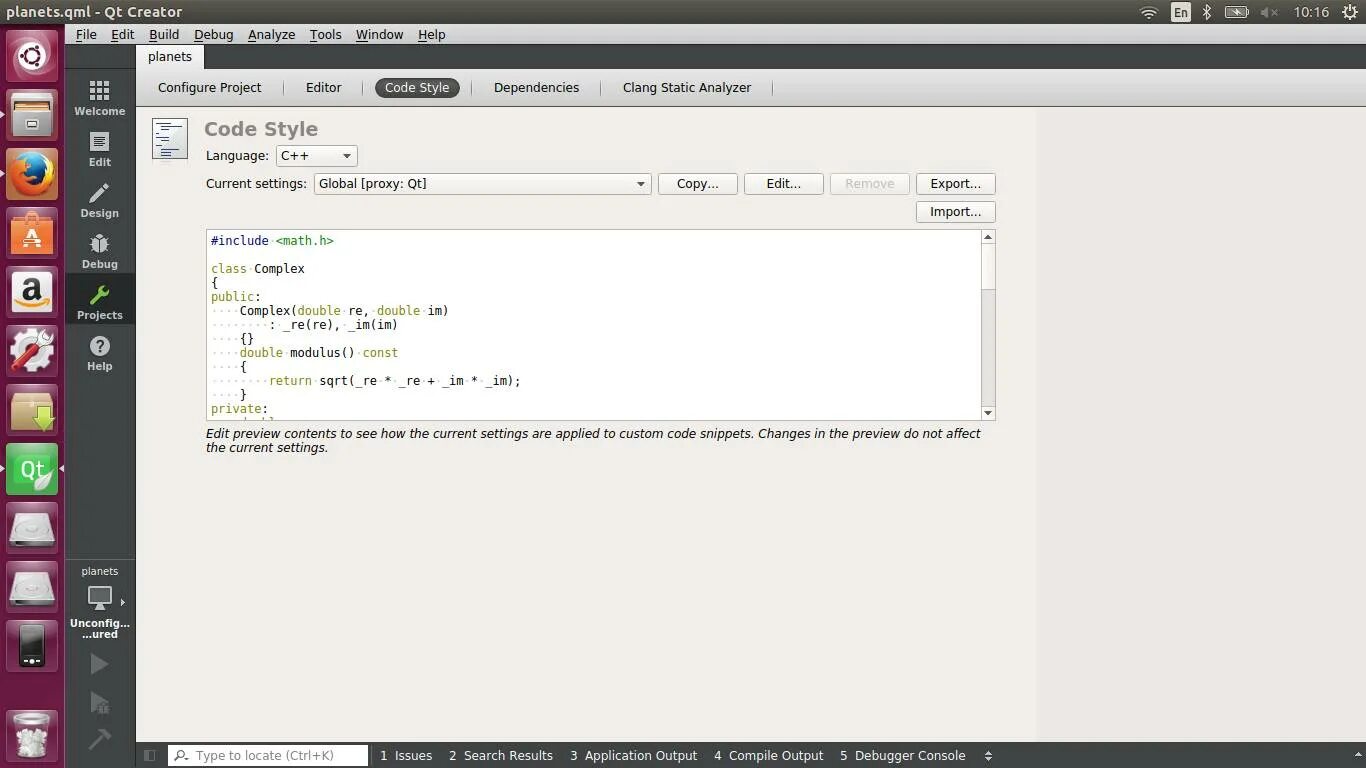The image size is (1366, 768).
Task: Open the Search Results pane
Action: coord(500,756)
